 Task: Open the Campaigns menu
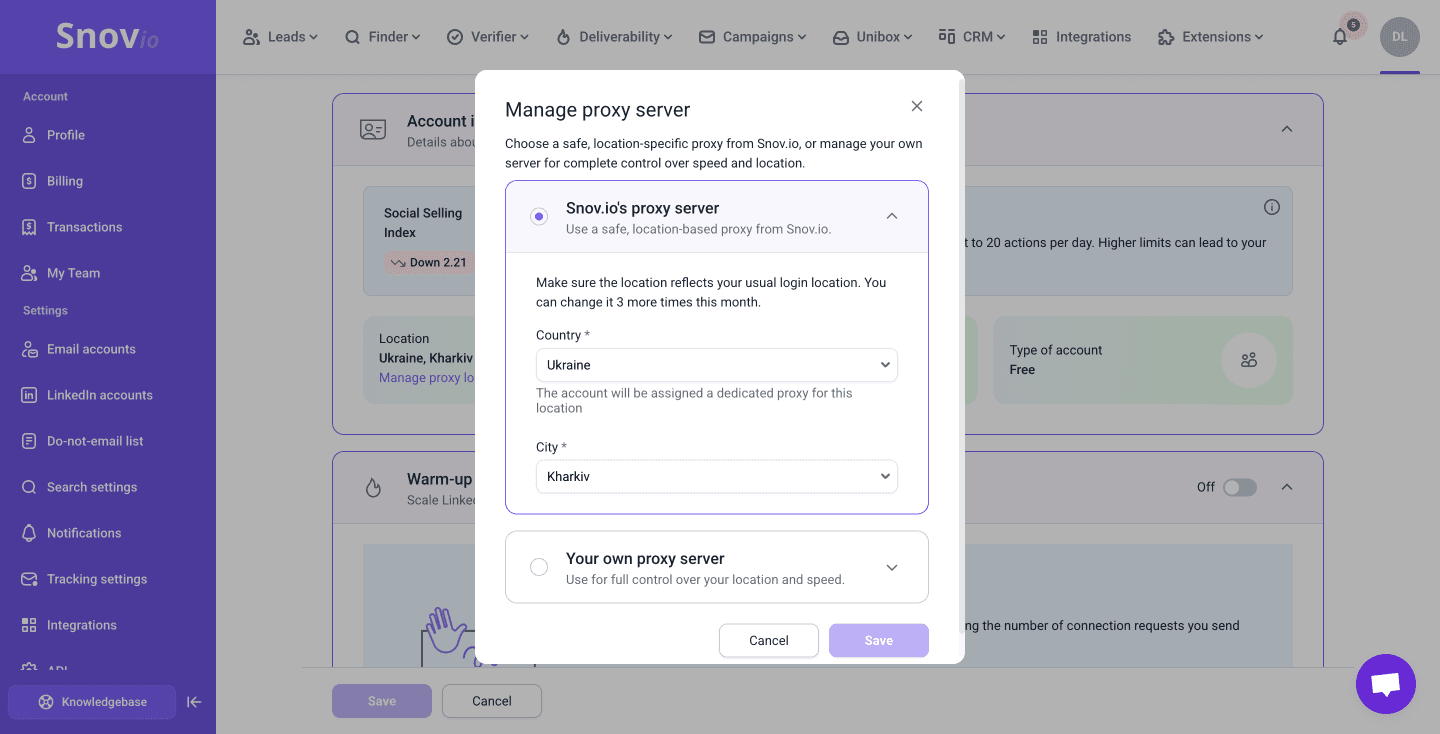[x=752, y=37]
